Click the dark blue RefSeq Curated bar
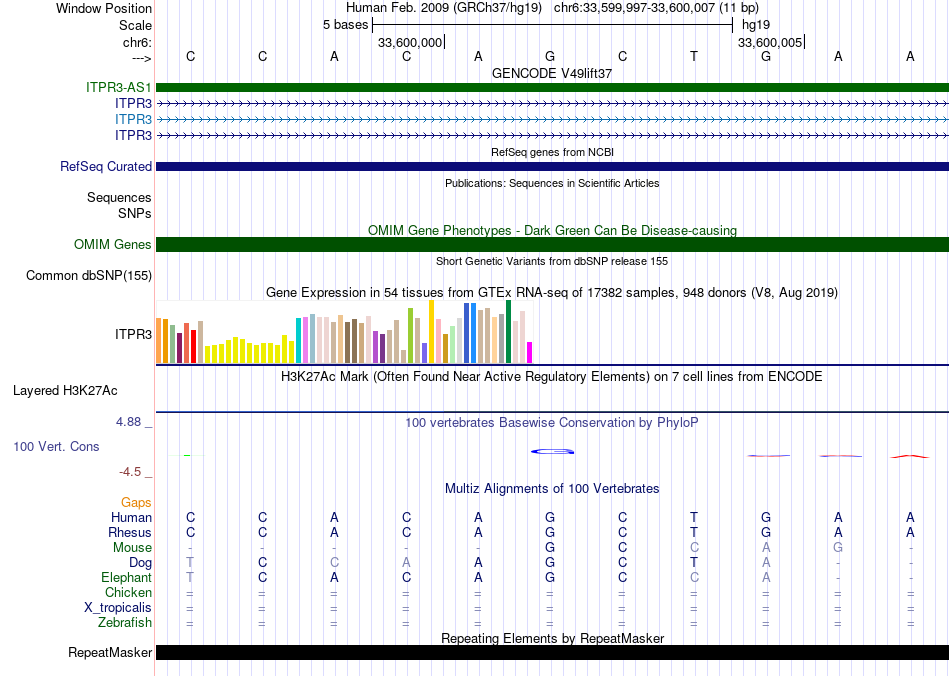The width and height of the screenshot is (950, 676). (552, 166)
